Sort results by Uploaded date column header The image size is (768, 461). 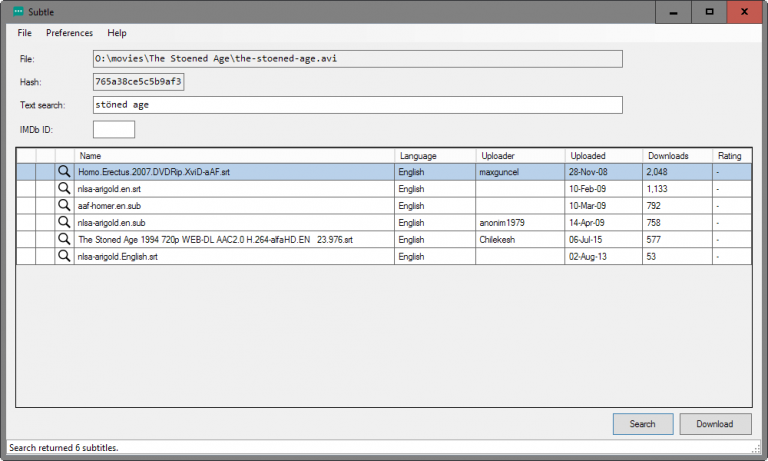click(x=603, y=156)
